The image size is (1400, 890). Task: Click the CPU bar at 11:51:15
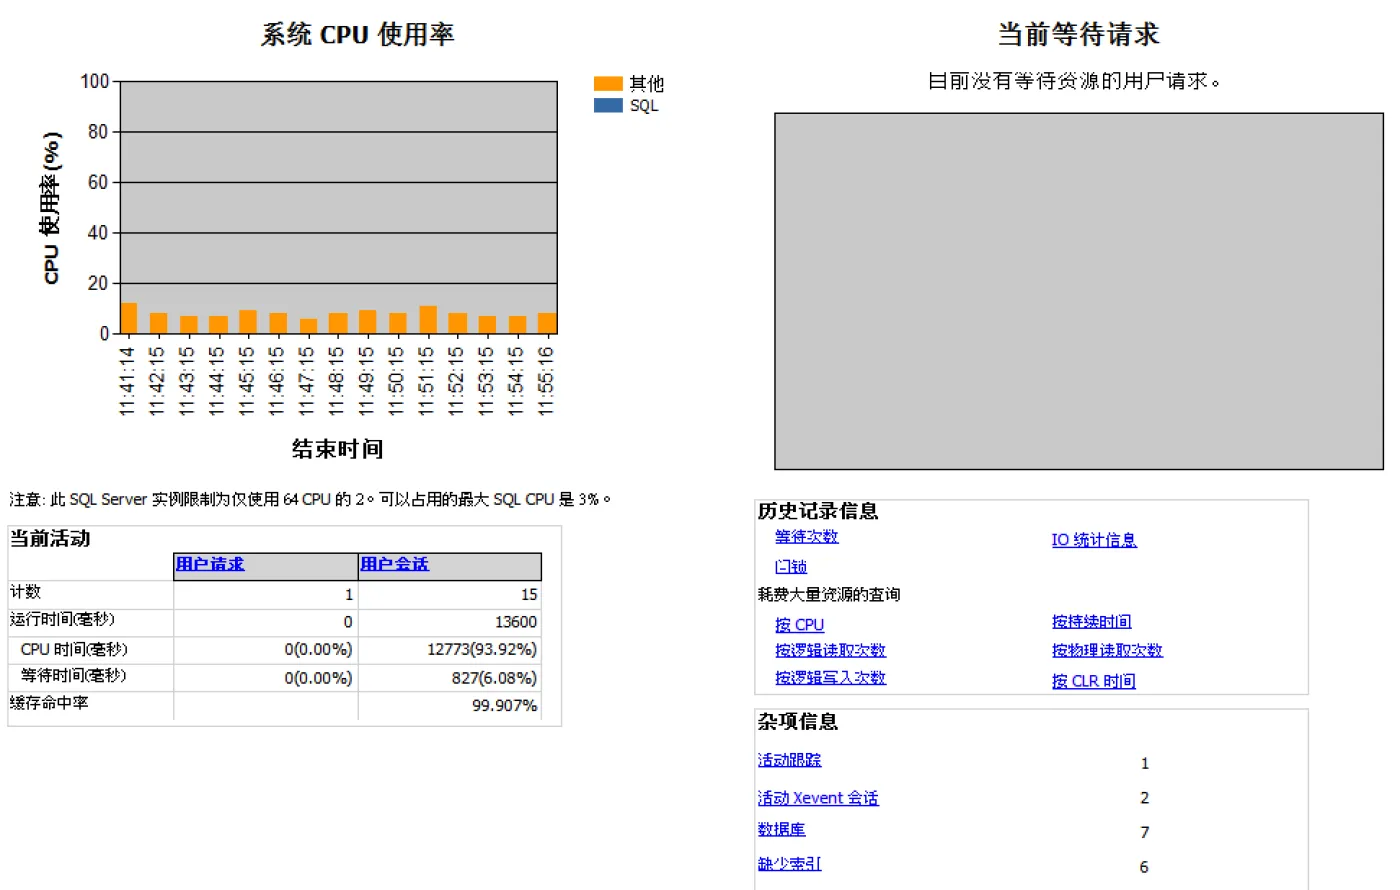pos(428,320)
